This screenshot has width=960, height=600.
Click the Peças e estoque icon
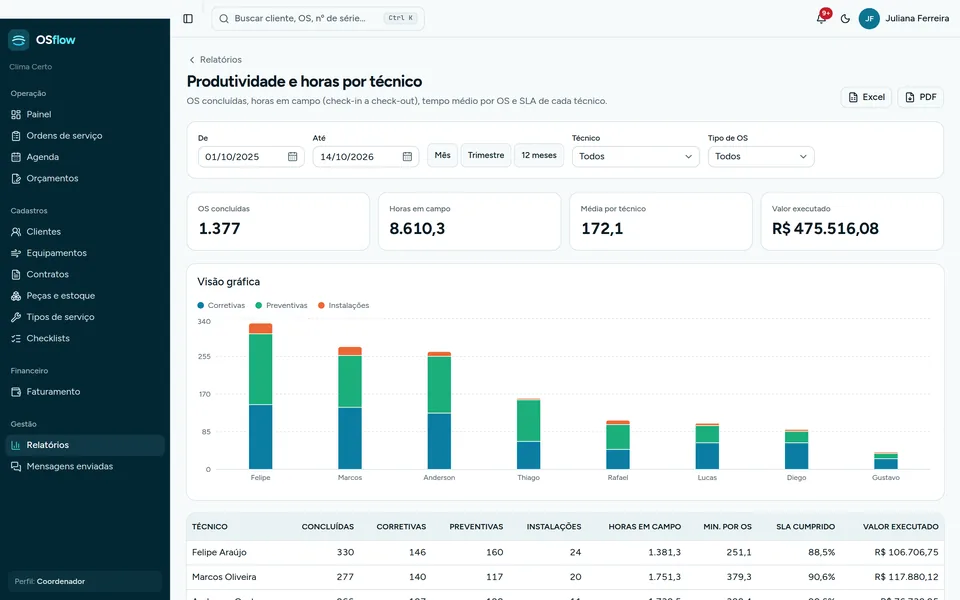coord(16,296)
